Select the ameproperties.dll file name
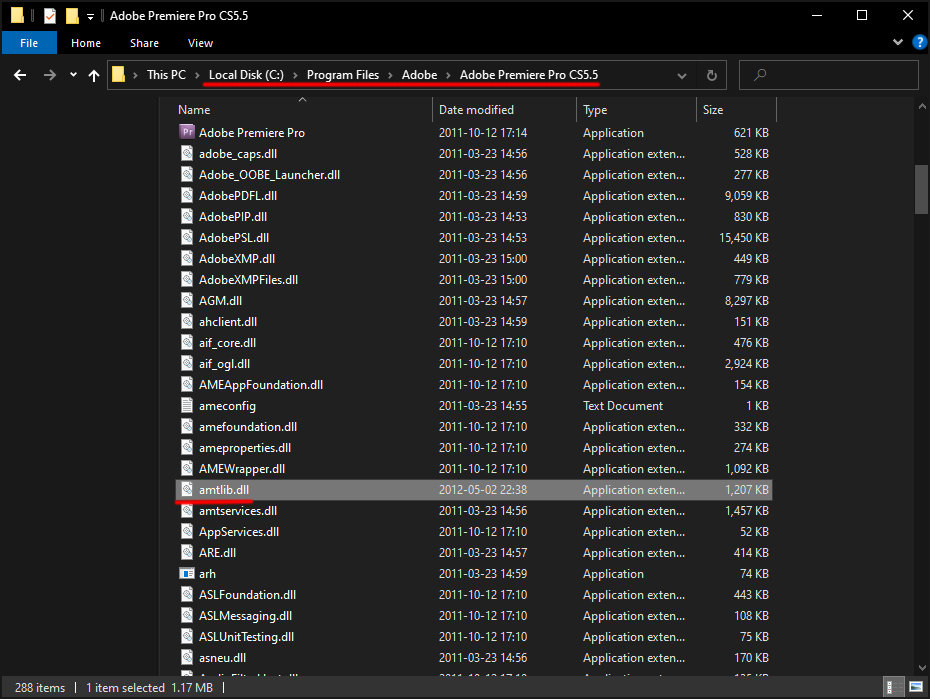Screen dimensions: 930x699 coord(245,448)
